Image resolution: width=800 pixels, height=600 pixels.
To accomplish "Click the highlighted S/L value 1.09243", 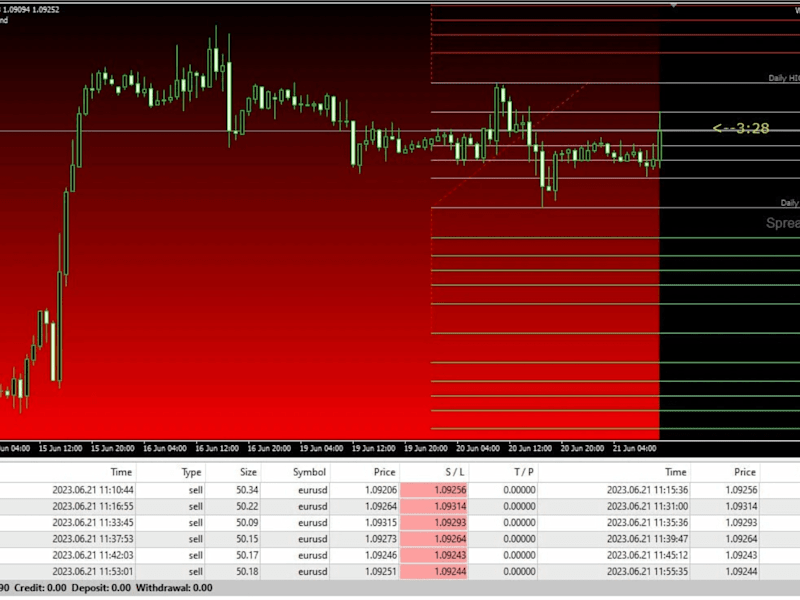I will coord(434,556).
